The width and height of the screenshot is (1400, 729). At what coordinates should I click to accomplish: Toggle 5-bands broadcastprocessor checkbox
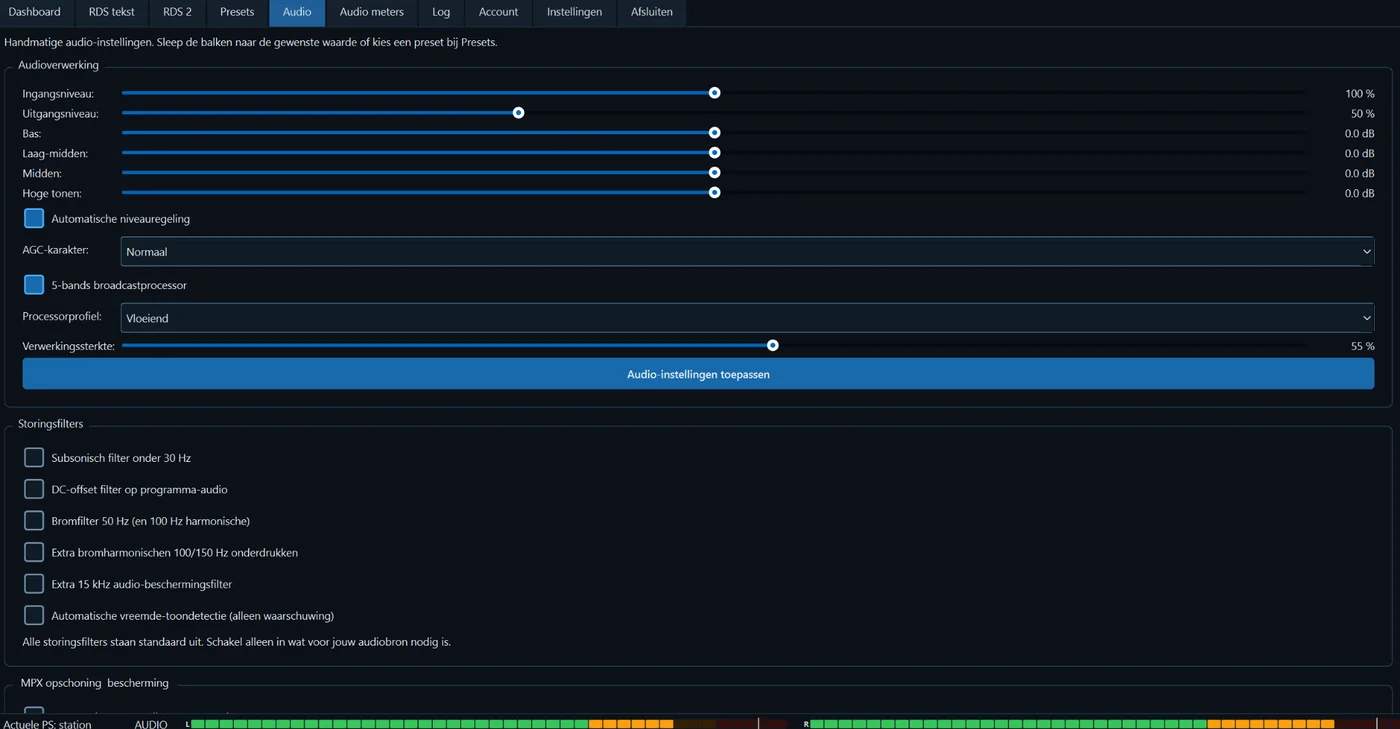tap(34, 285)
